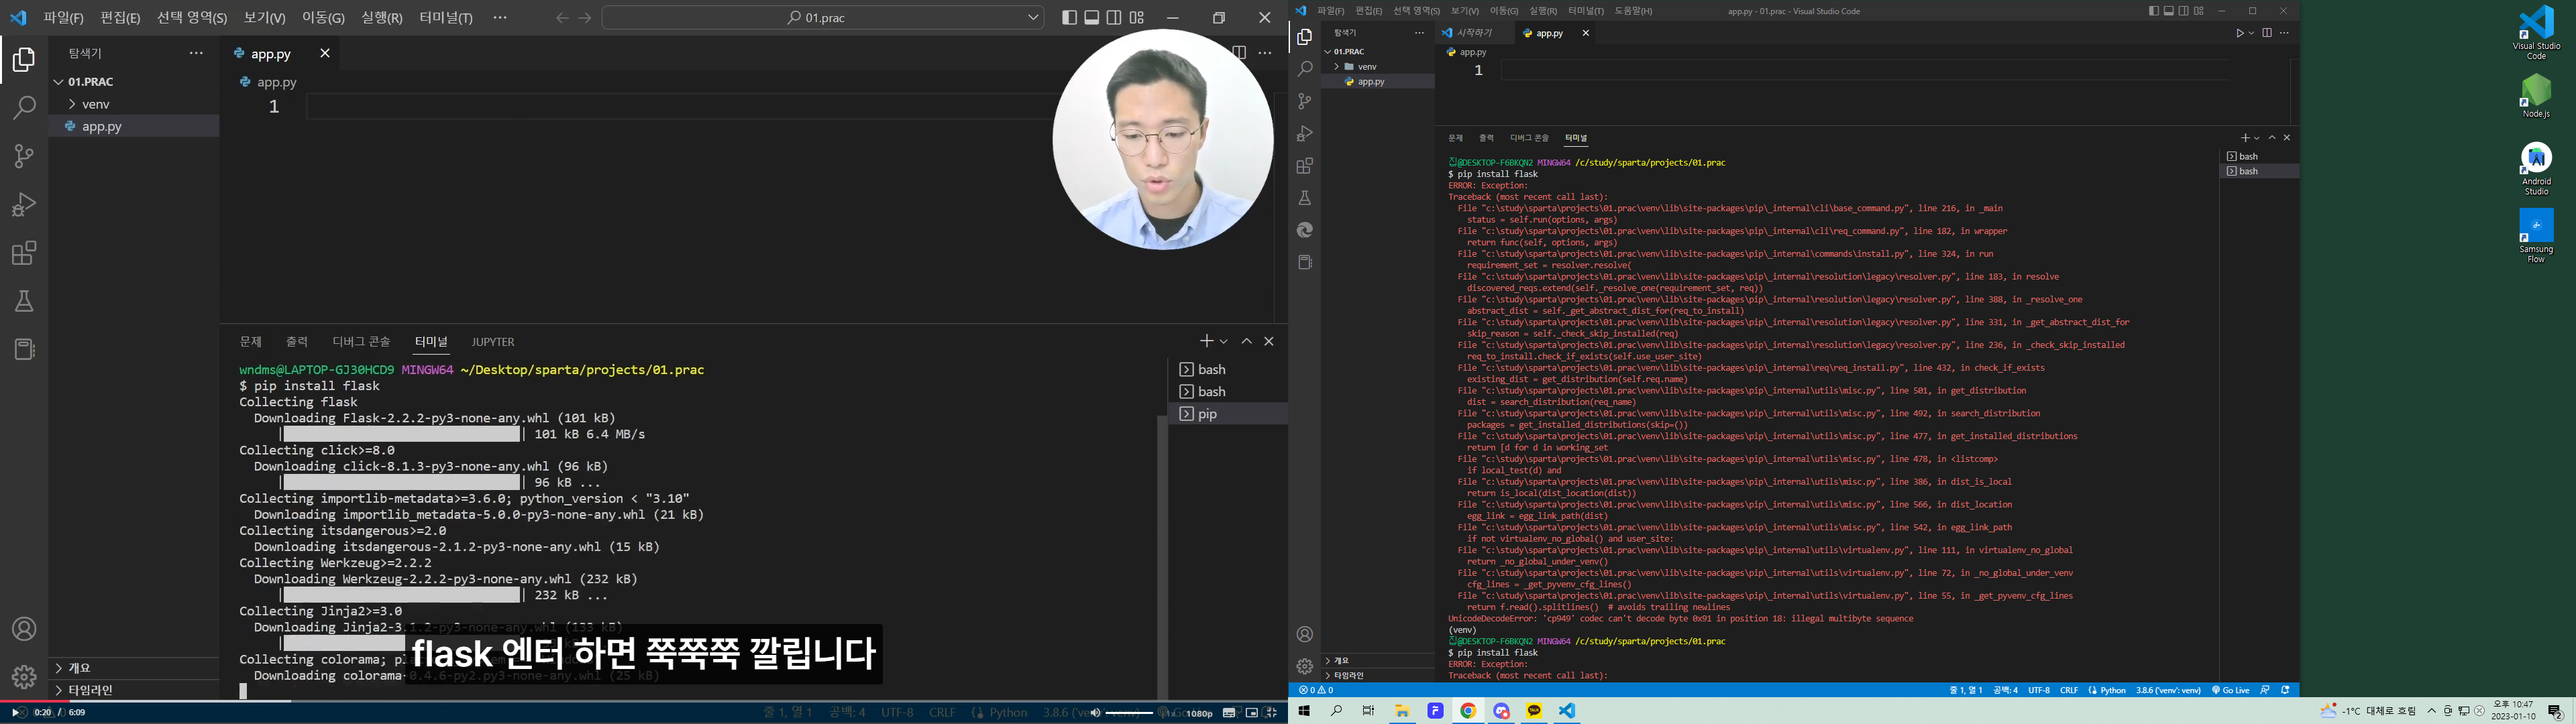The width and height of the screenshot is (2576, 724).
Task: Open Task View from the taskbar
Action: tap(1369, 711)
